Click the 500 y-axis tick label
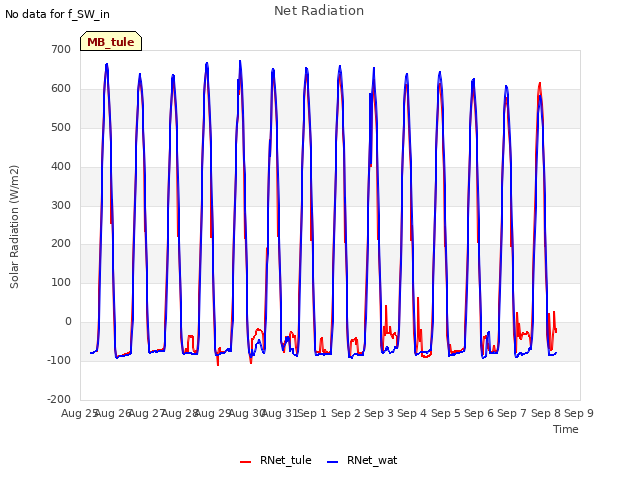The image size is (640, 480). 61,127
